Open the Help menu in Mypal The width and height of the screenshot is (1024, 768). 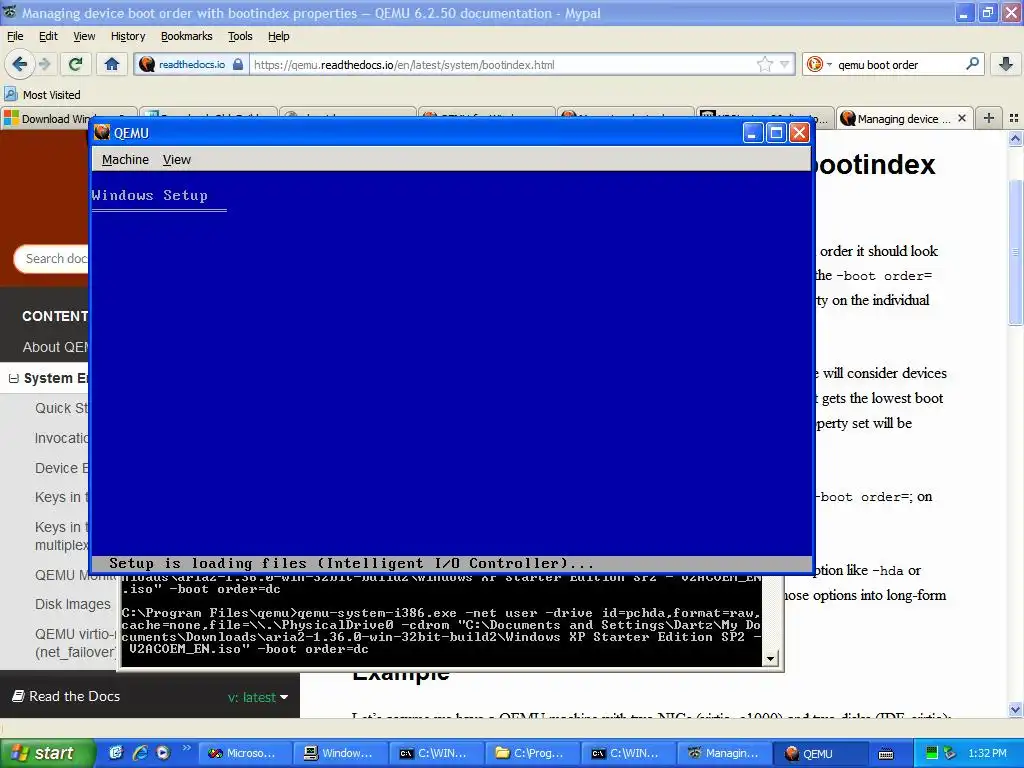point(278,36)
